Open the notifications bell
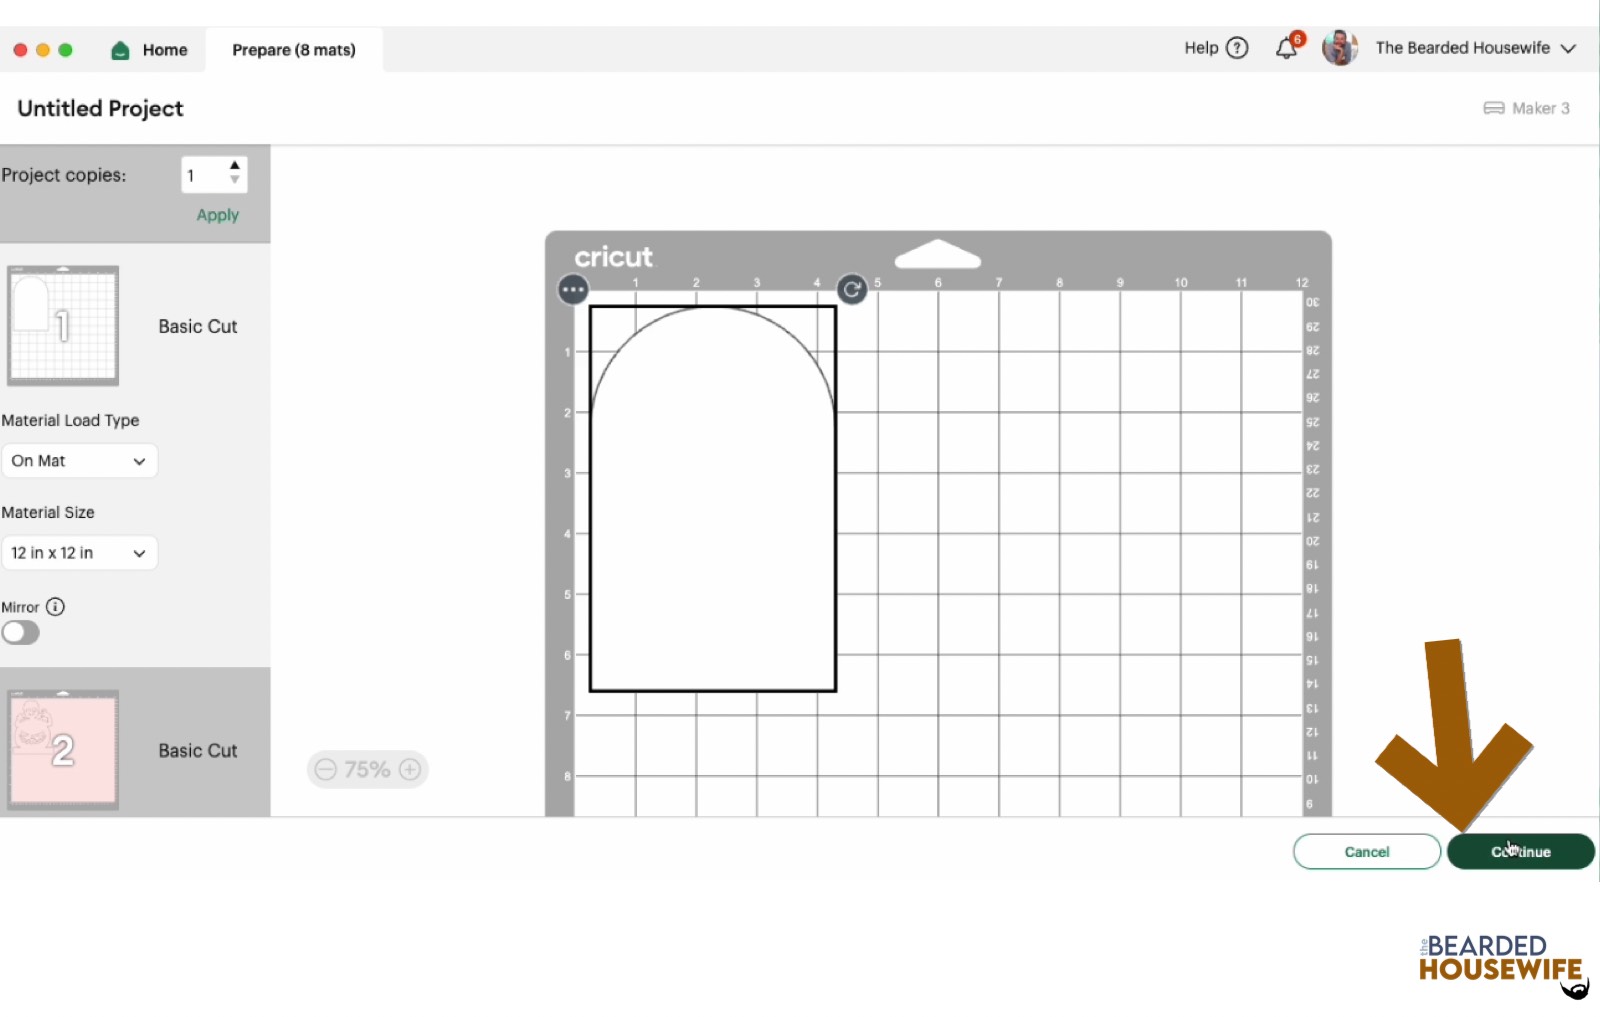 (x=1286, y=48)
